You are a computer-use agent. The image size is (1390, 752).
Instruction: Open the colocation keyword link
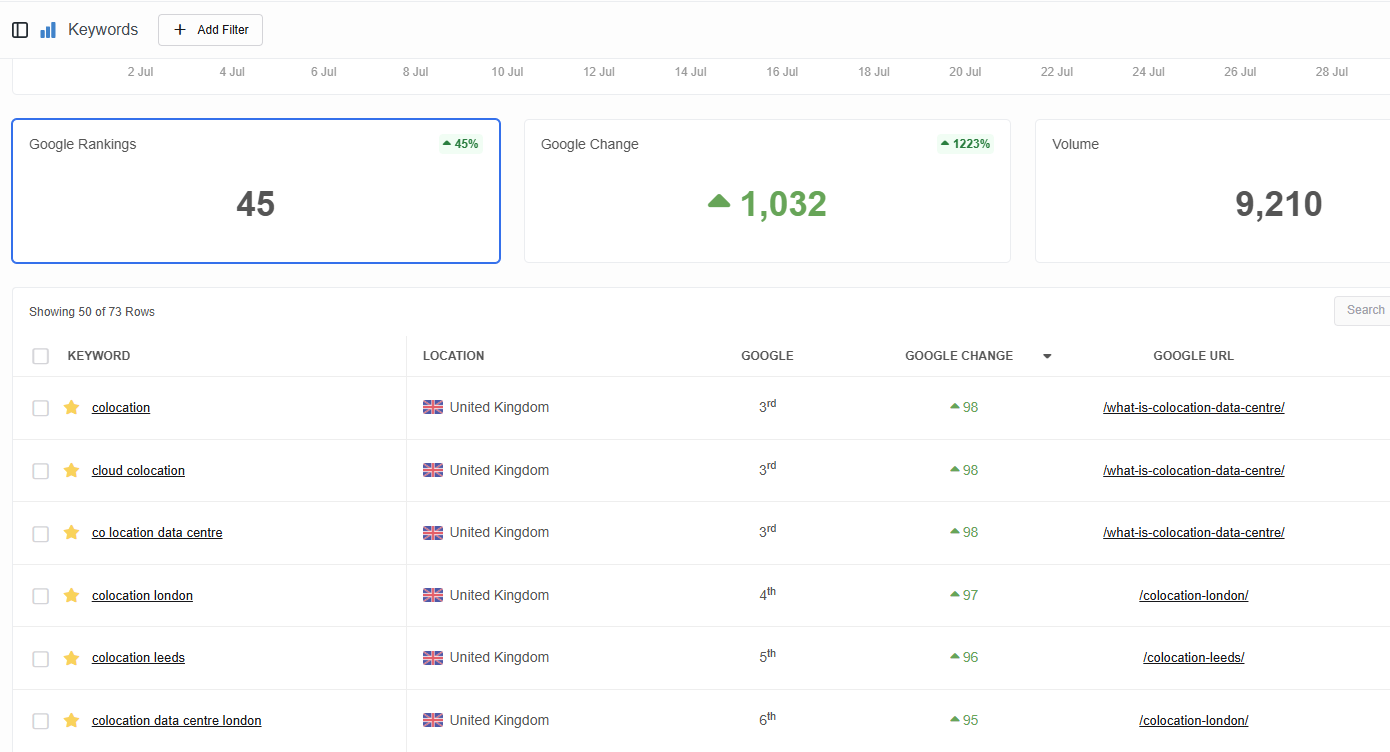(x=121, y=407)
